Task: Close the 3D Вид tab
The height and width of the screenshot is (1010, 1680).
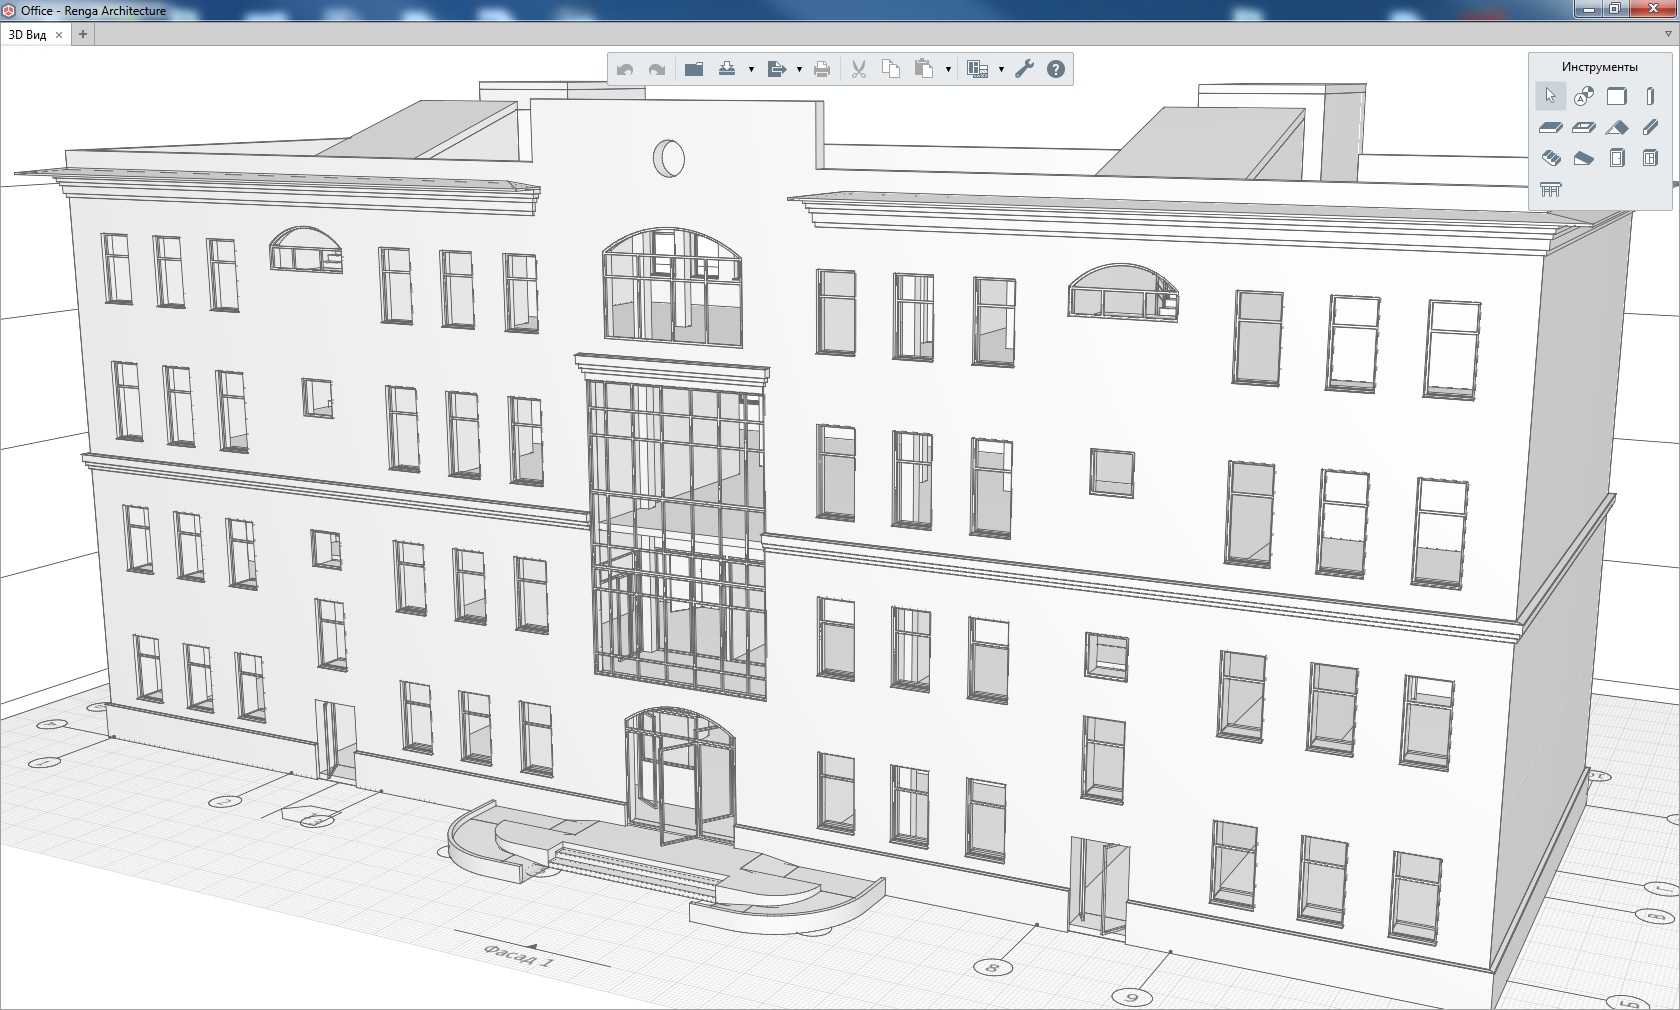Action: coord(59,34)
